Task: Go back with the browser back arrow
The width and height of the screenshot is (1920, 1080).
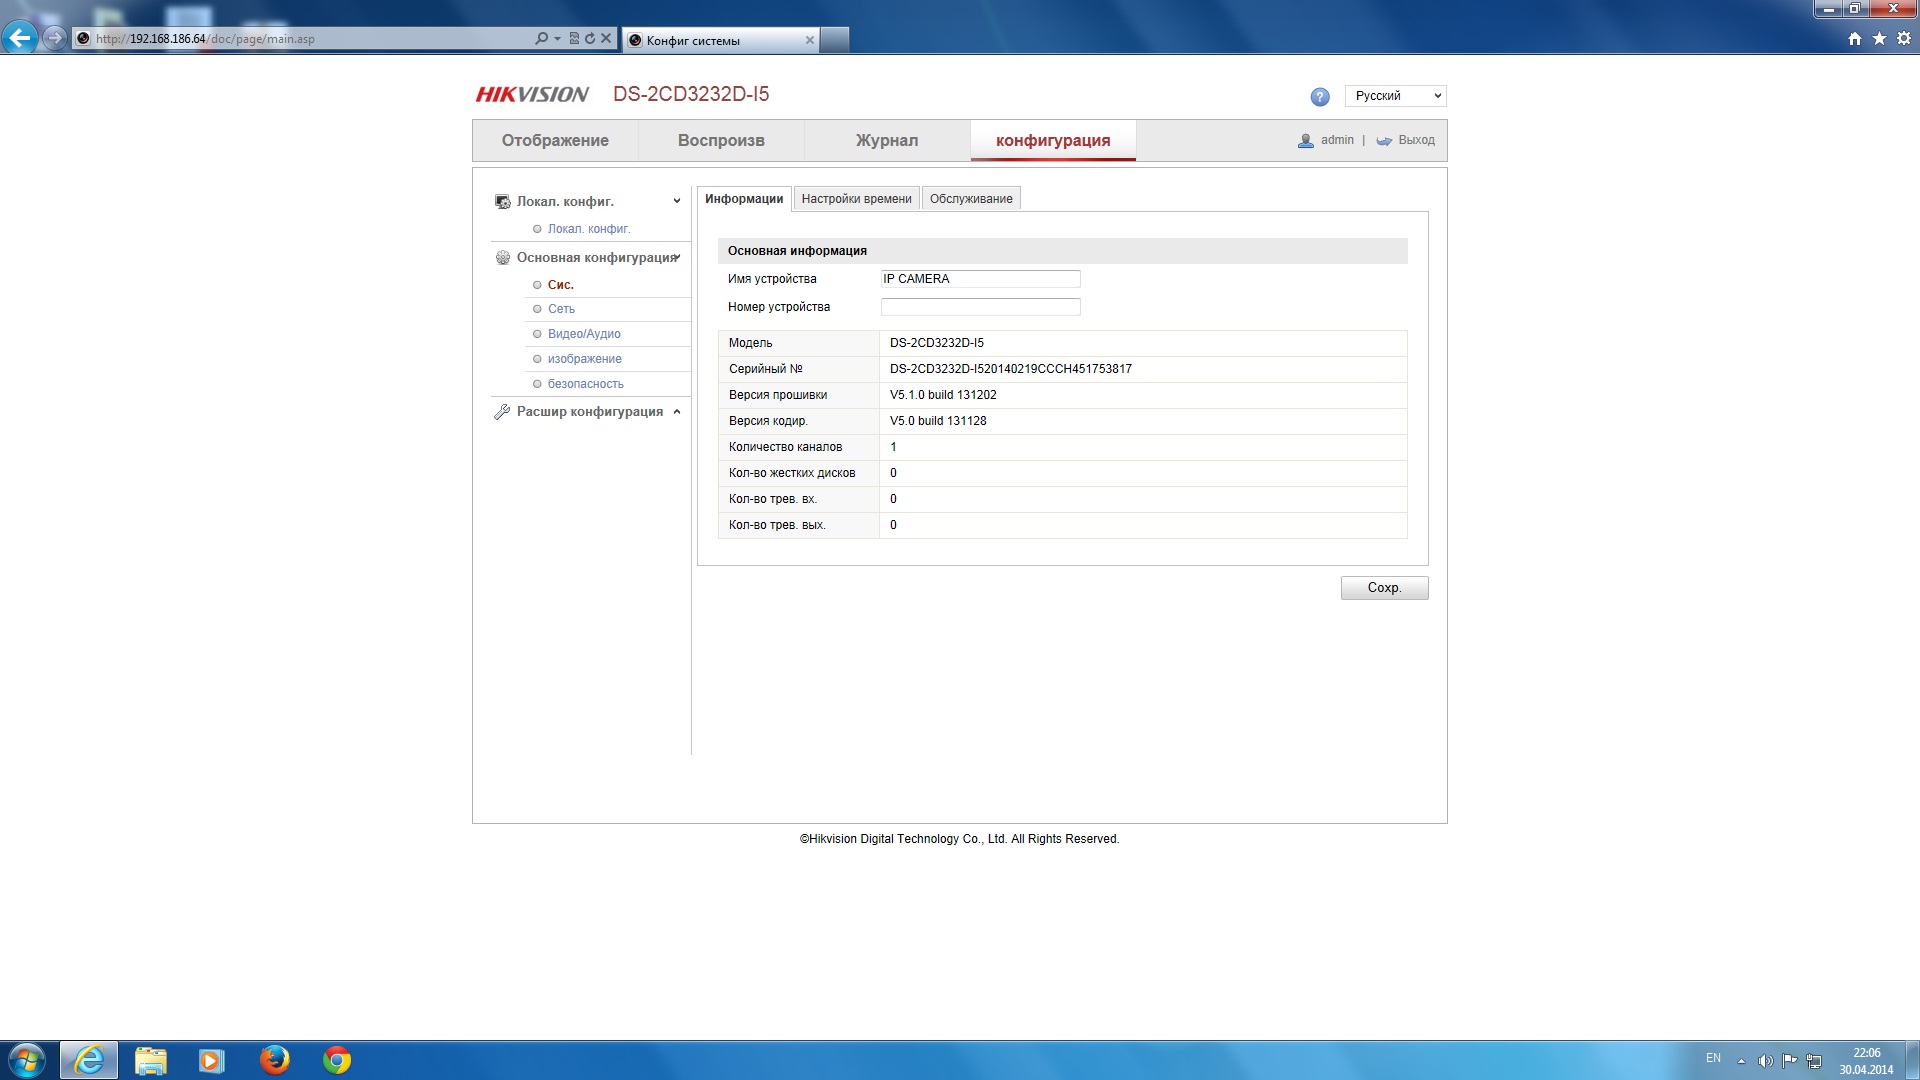Action: click(x=20, y=38)
